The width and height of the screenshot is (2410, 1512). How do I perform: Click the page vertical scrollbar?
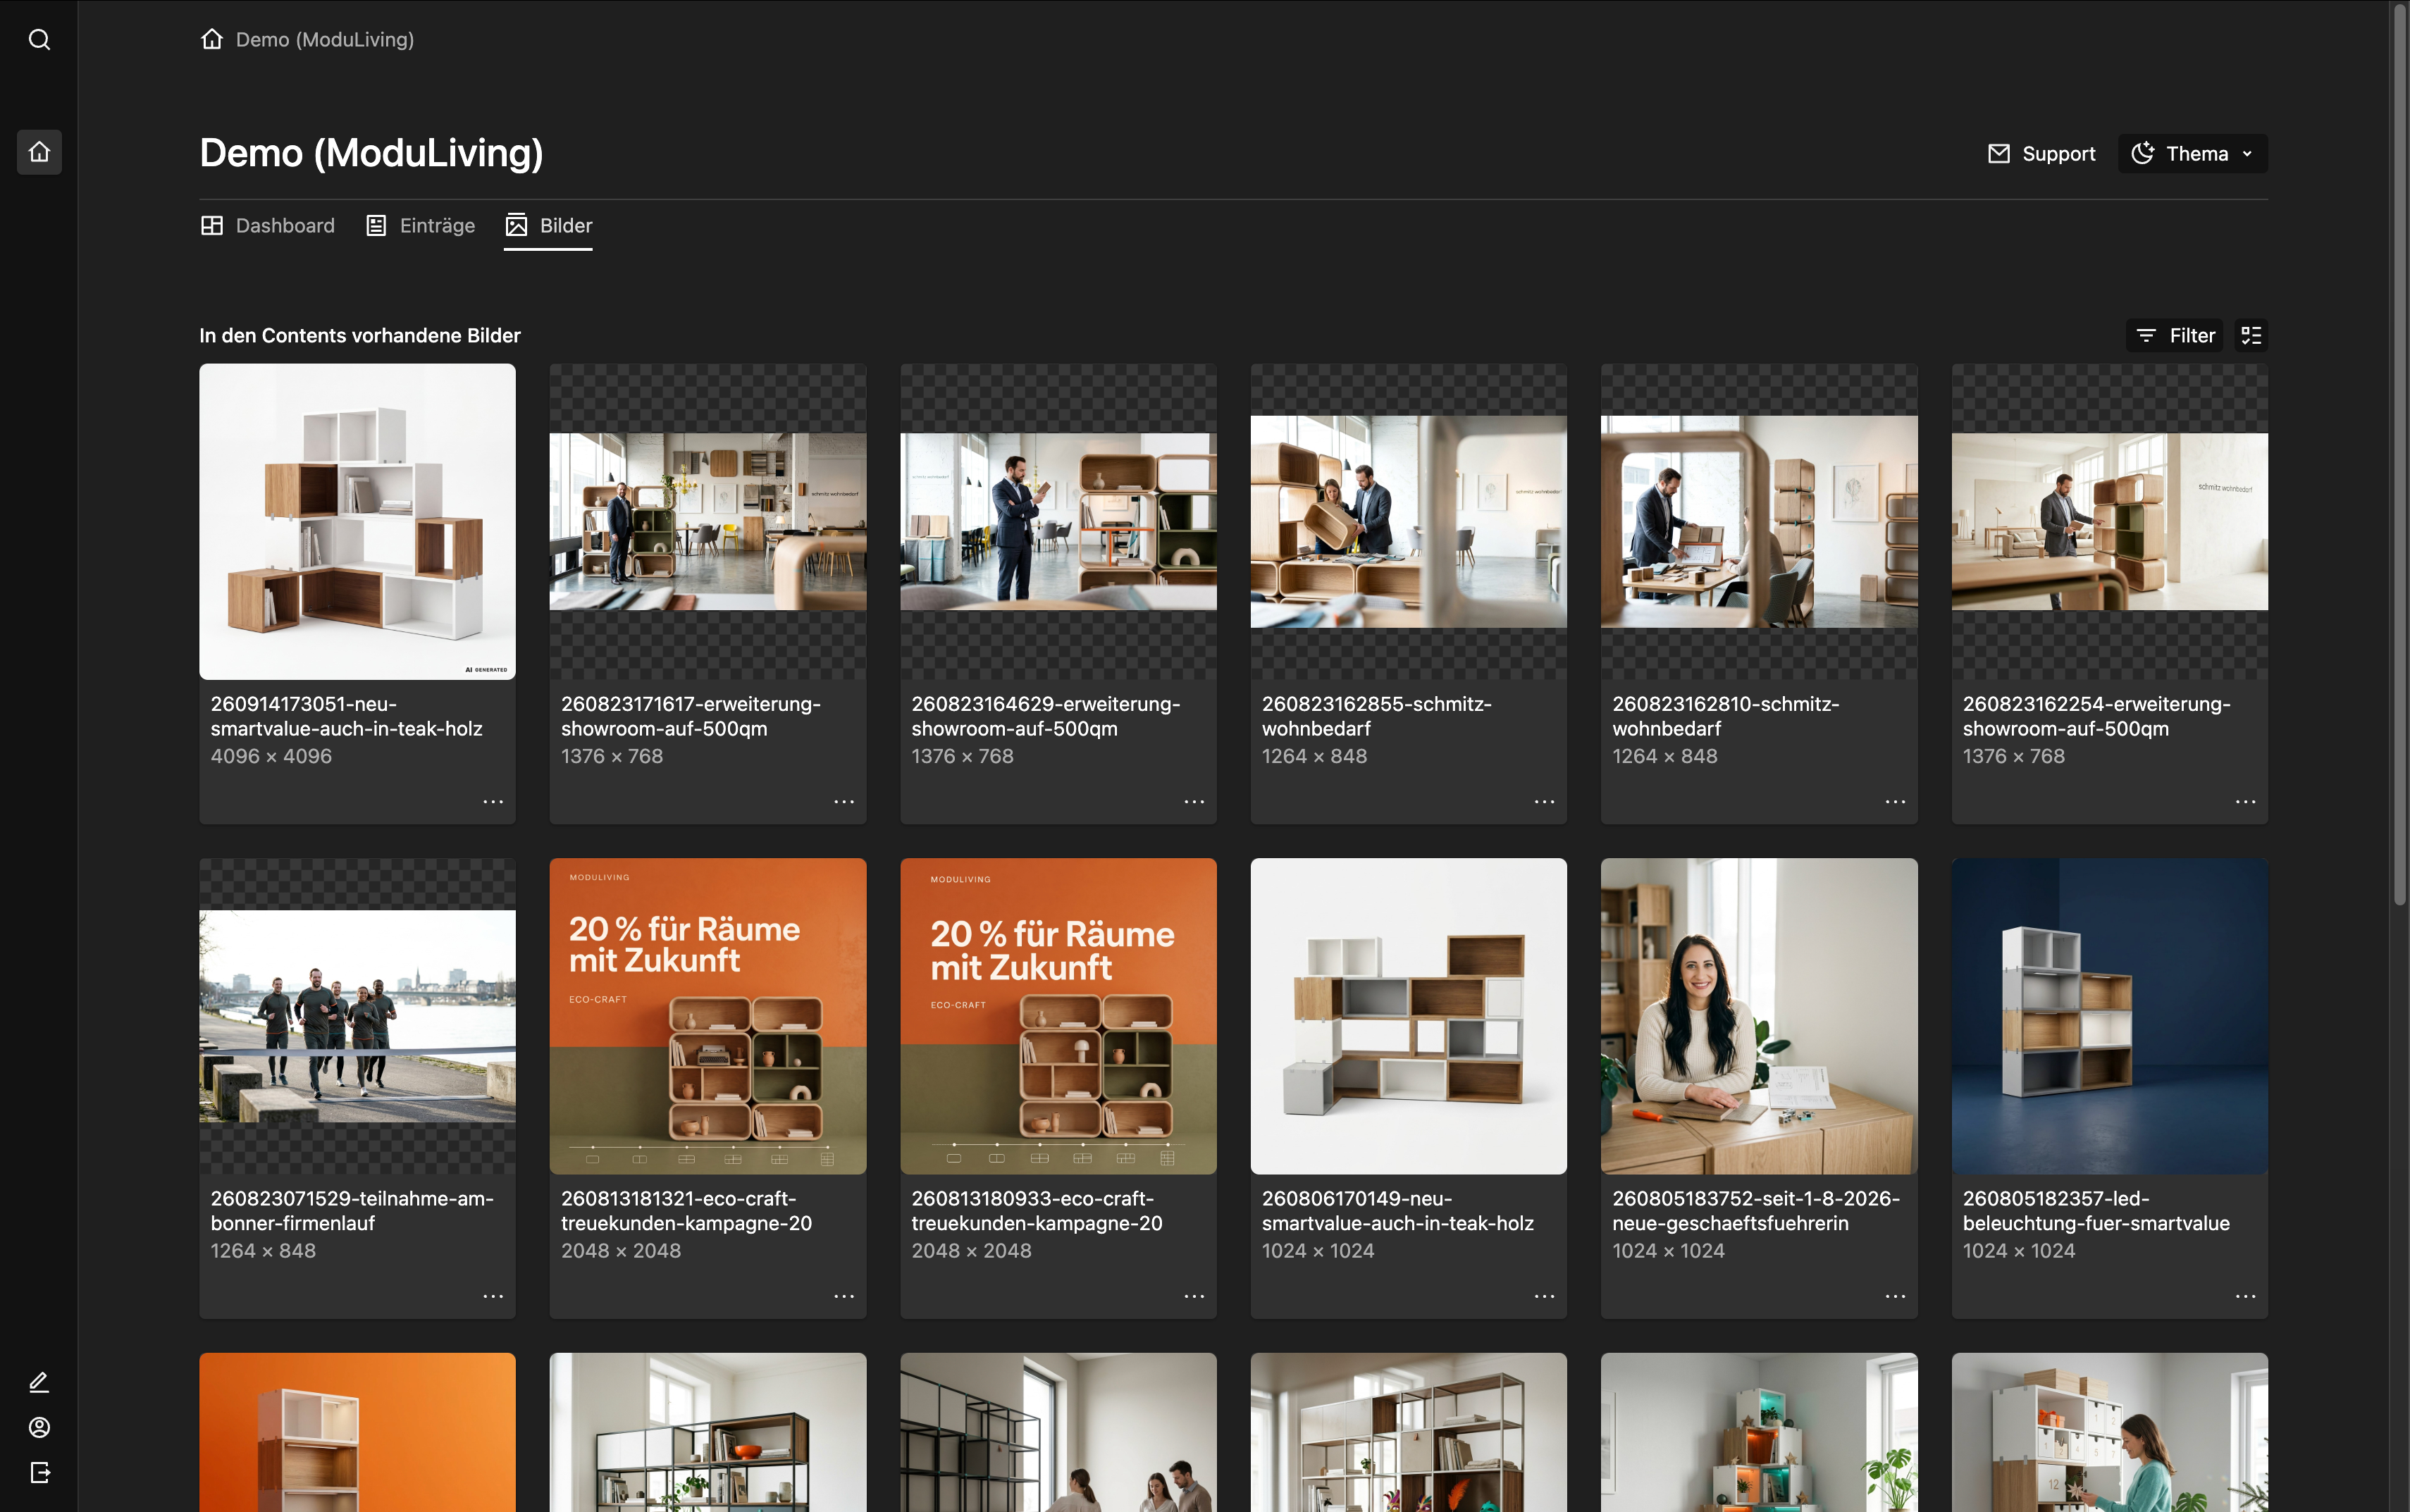click(x=2399, y=455)
